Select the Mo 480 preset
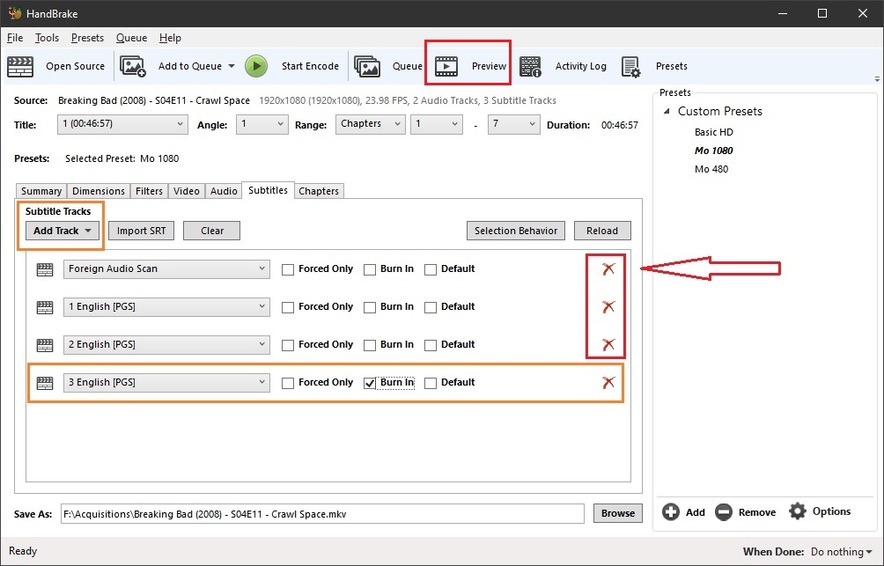884x566 pixels. coord(711,169)
